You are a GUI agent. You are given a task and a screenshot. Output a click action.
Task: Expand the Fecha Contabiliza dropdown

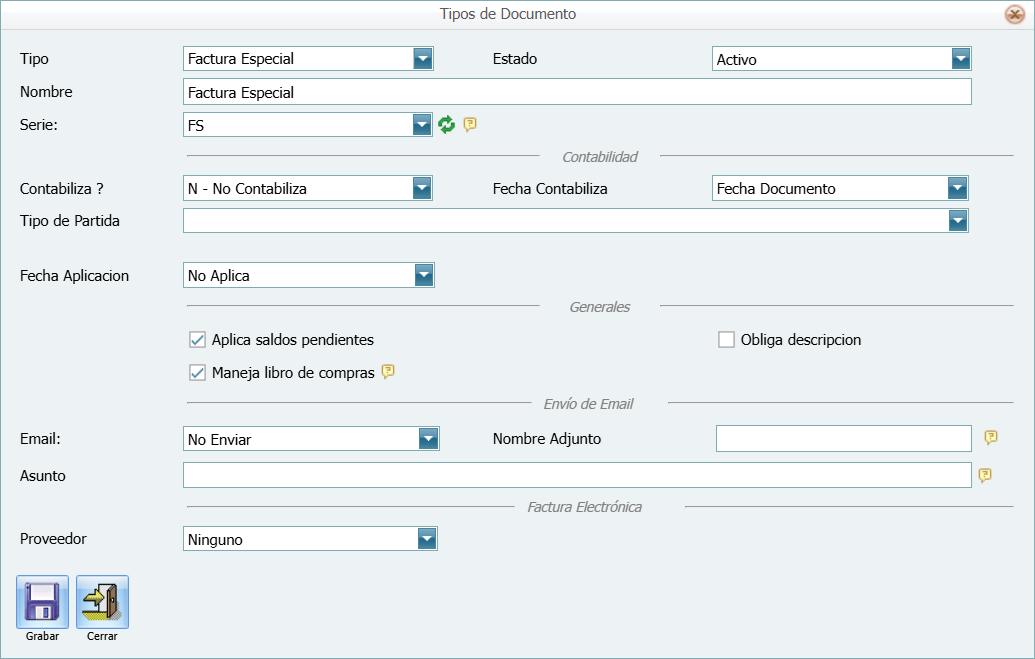click(x=957, y=188)
